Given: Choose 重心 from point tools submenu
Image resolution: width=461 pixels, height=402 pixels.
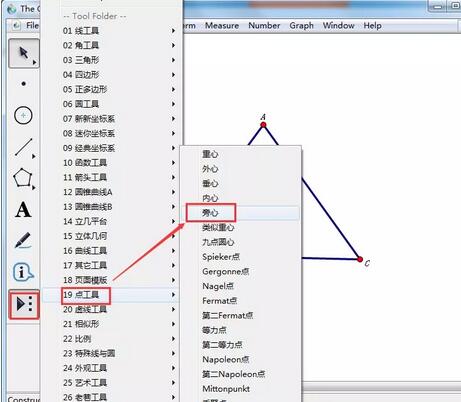Looking at the screenshot, I should pyautogui.click(x=240, y=154).
